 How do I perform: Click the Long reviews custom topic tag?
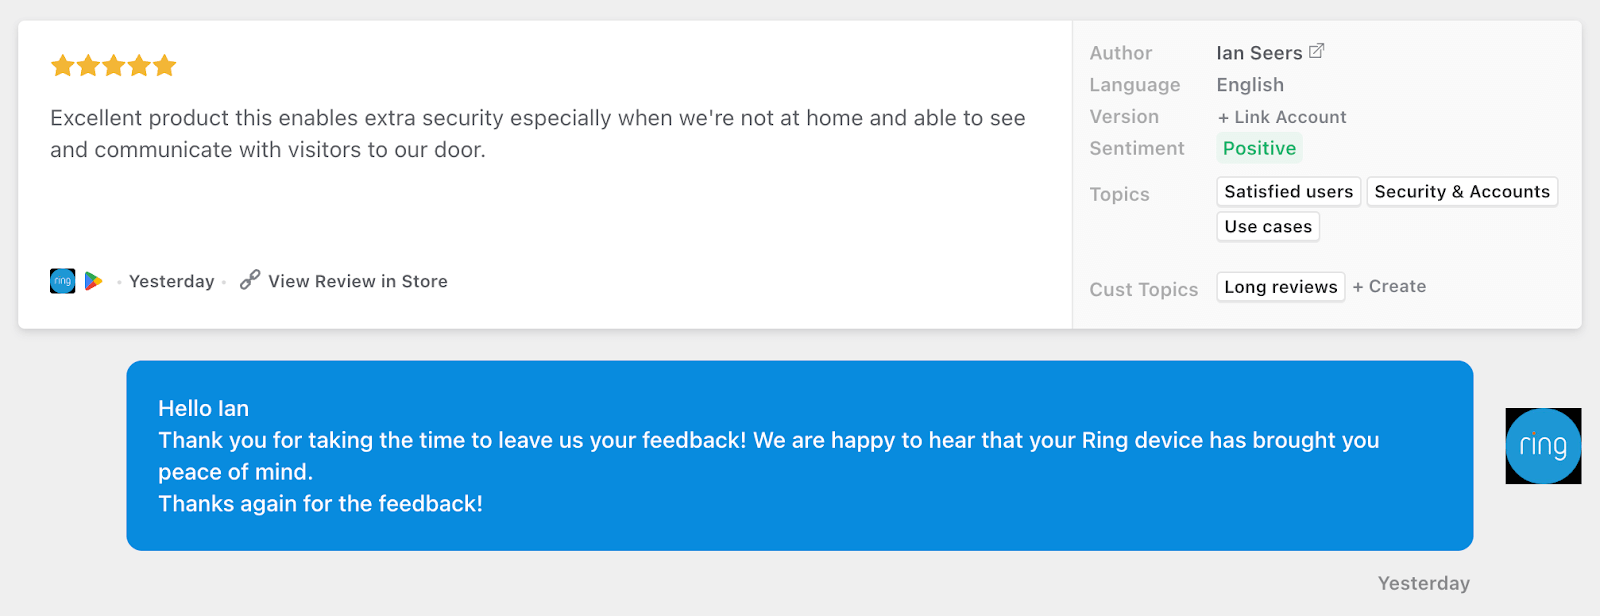(x=1280, y=287)
